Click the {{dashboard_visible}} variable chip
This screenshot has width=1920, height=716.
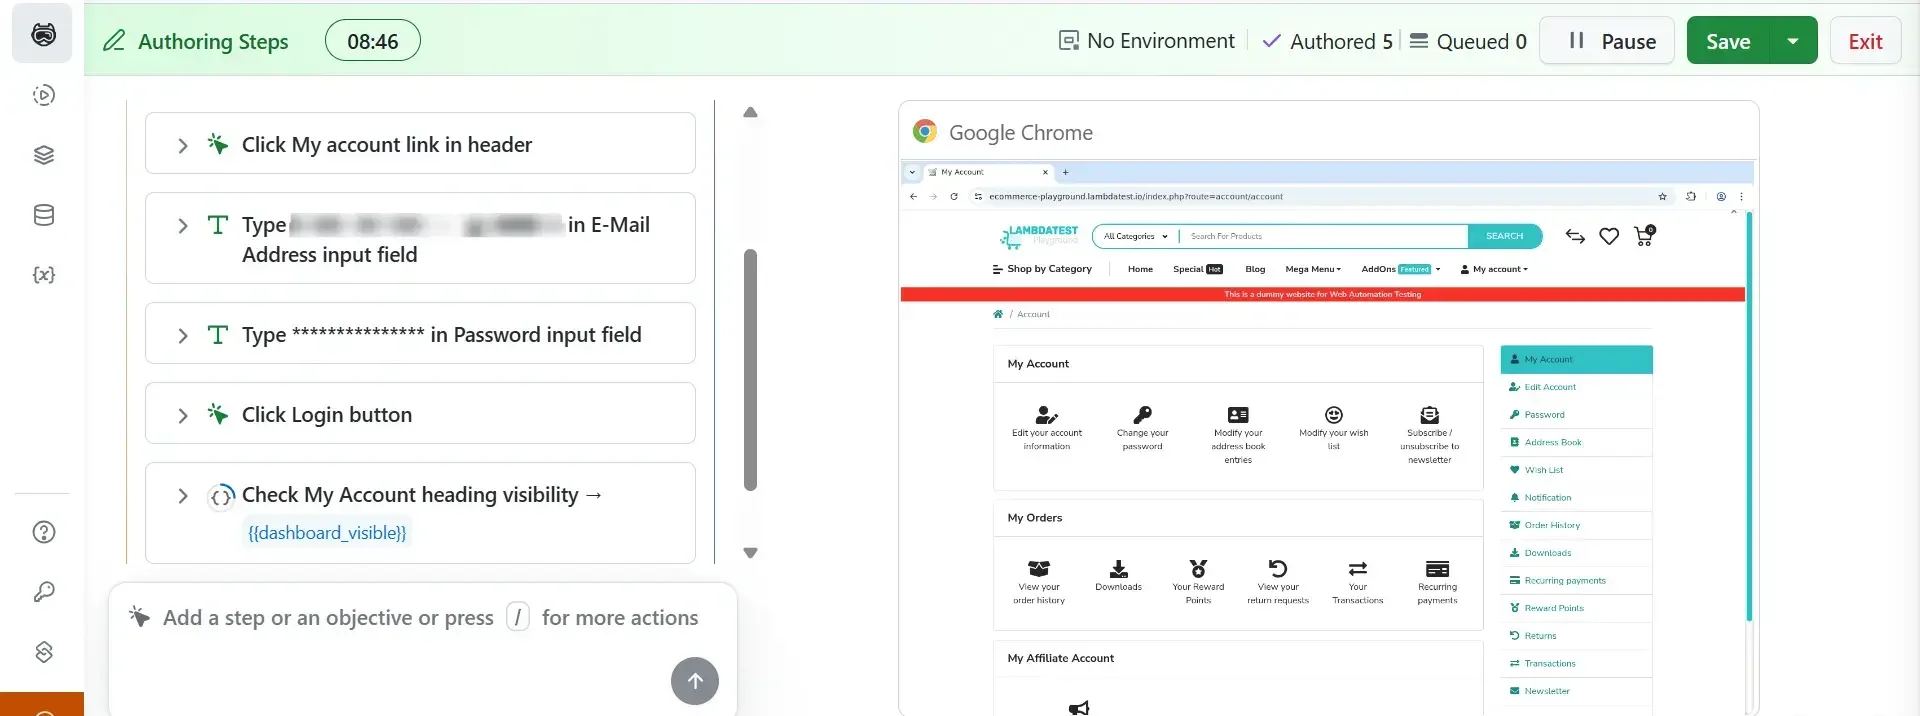(x=327, y=533)
